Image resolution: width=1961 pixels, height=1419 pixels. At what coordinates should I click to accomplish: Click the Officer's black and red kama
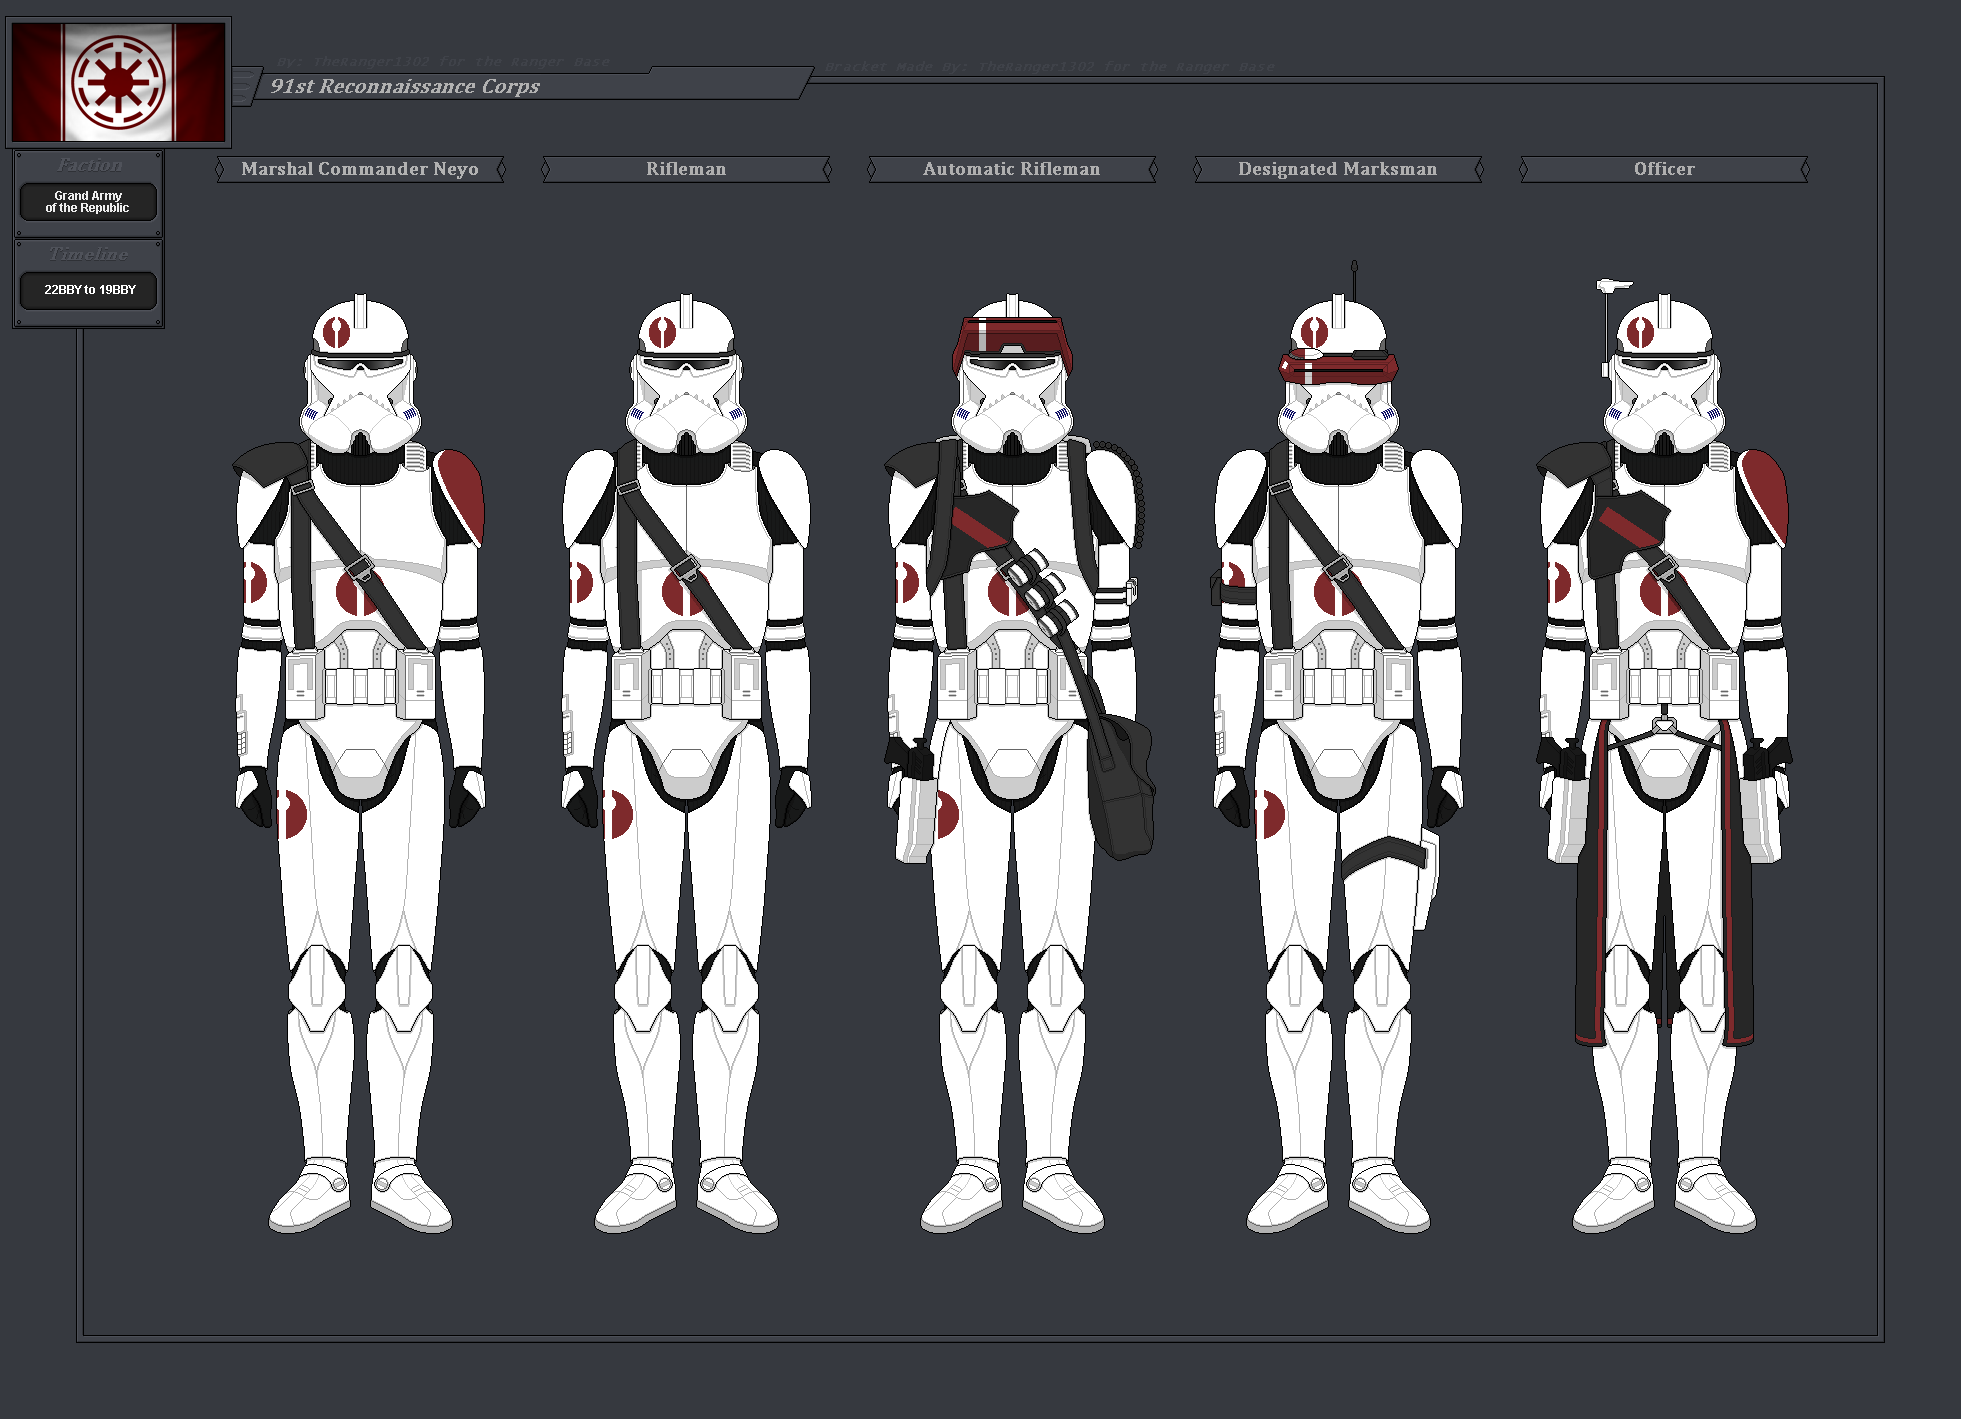click(1592, 900)
